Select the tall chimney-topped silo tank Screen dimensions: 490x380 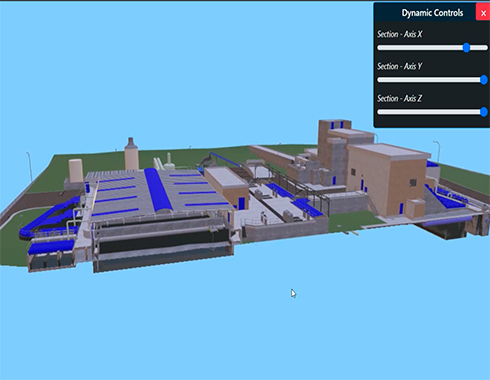coord(131,154)
